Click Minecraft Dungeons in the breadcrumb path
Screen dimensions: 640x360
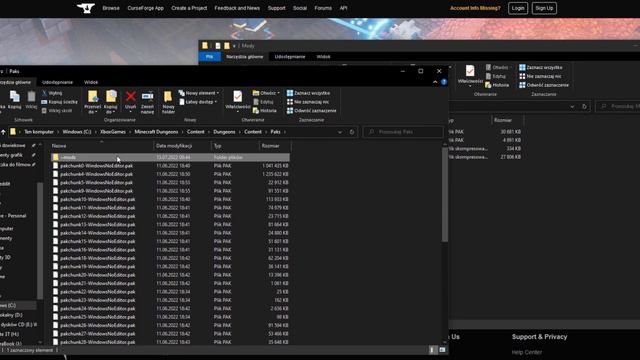coord(156,132)
